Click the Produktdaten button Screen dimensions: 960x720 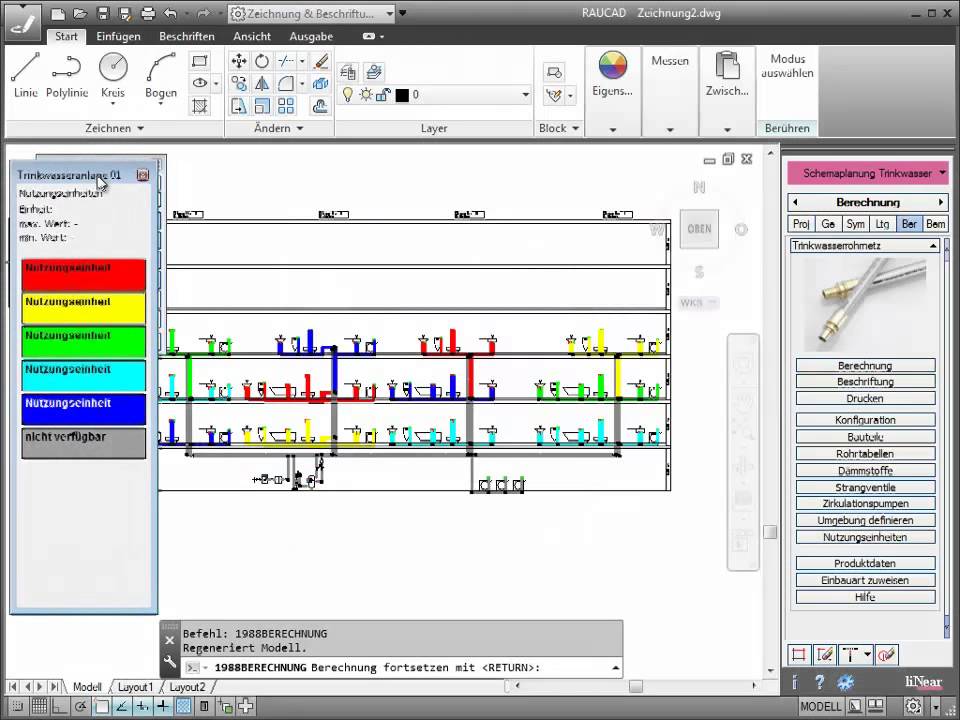[x=865, y=563]
